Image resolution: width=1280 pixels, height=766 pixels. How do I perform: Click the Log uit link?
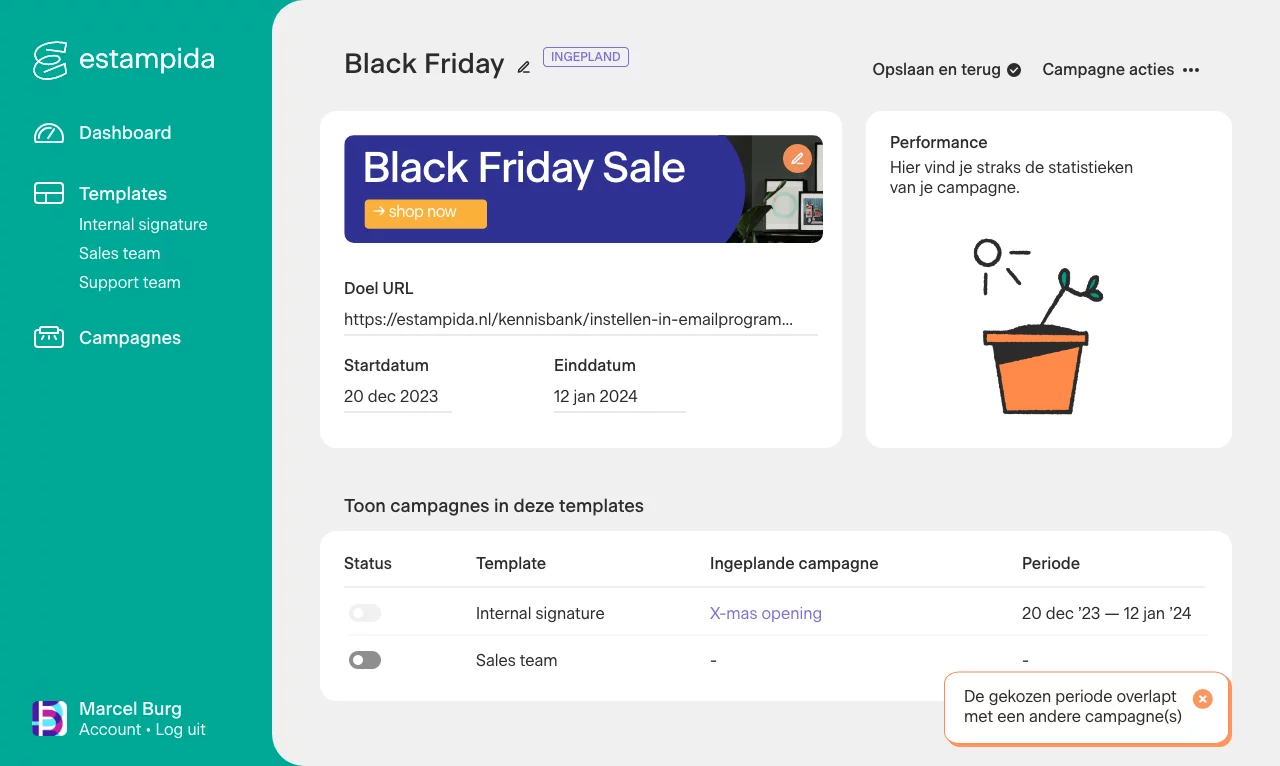(181, 730)
